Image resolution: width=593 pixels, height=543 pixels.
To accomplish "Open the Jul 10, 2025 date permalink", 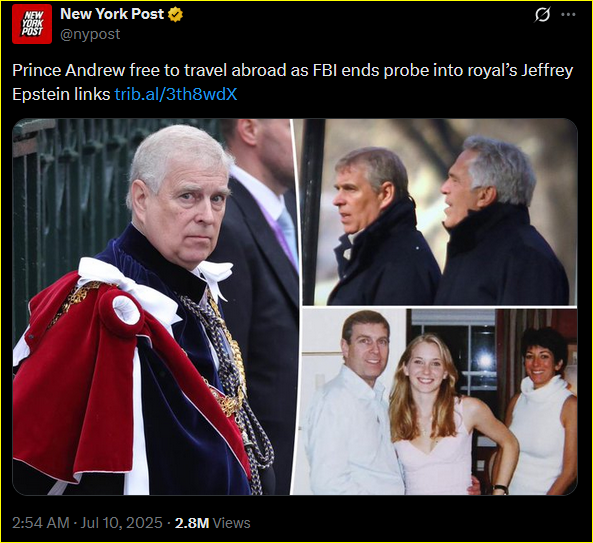I will tap(121, 523).
